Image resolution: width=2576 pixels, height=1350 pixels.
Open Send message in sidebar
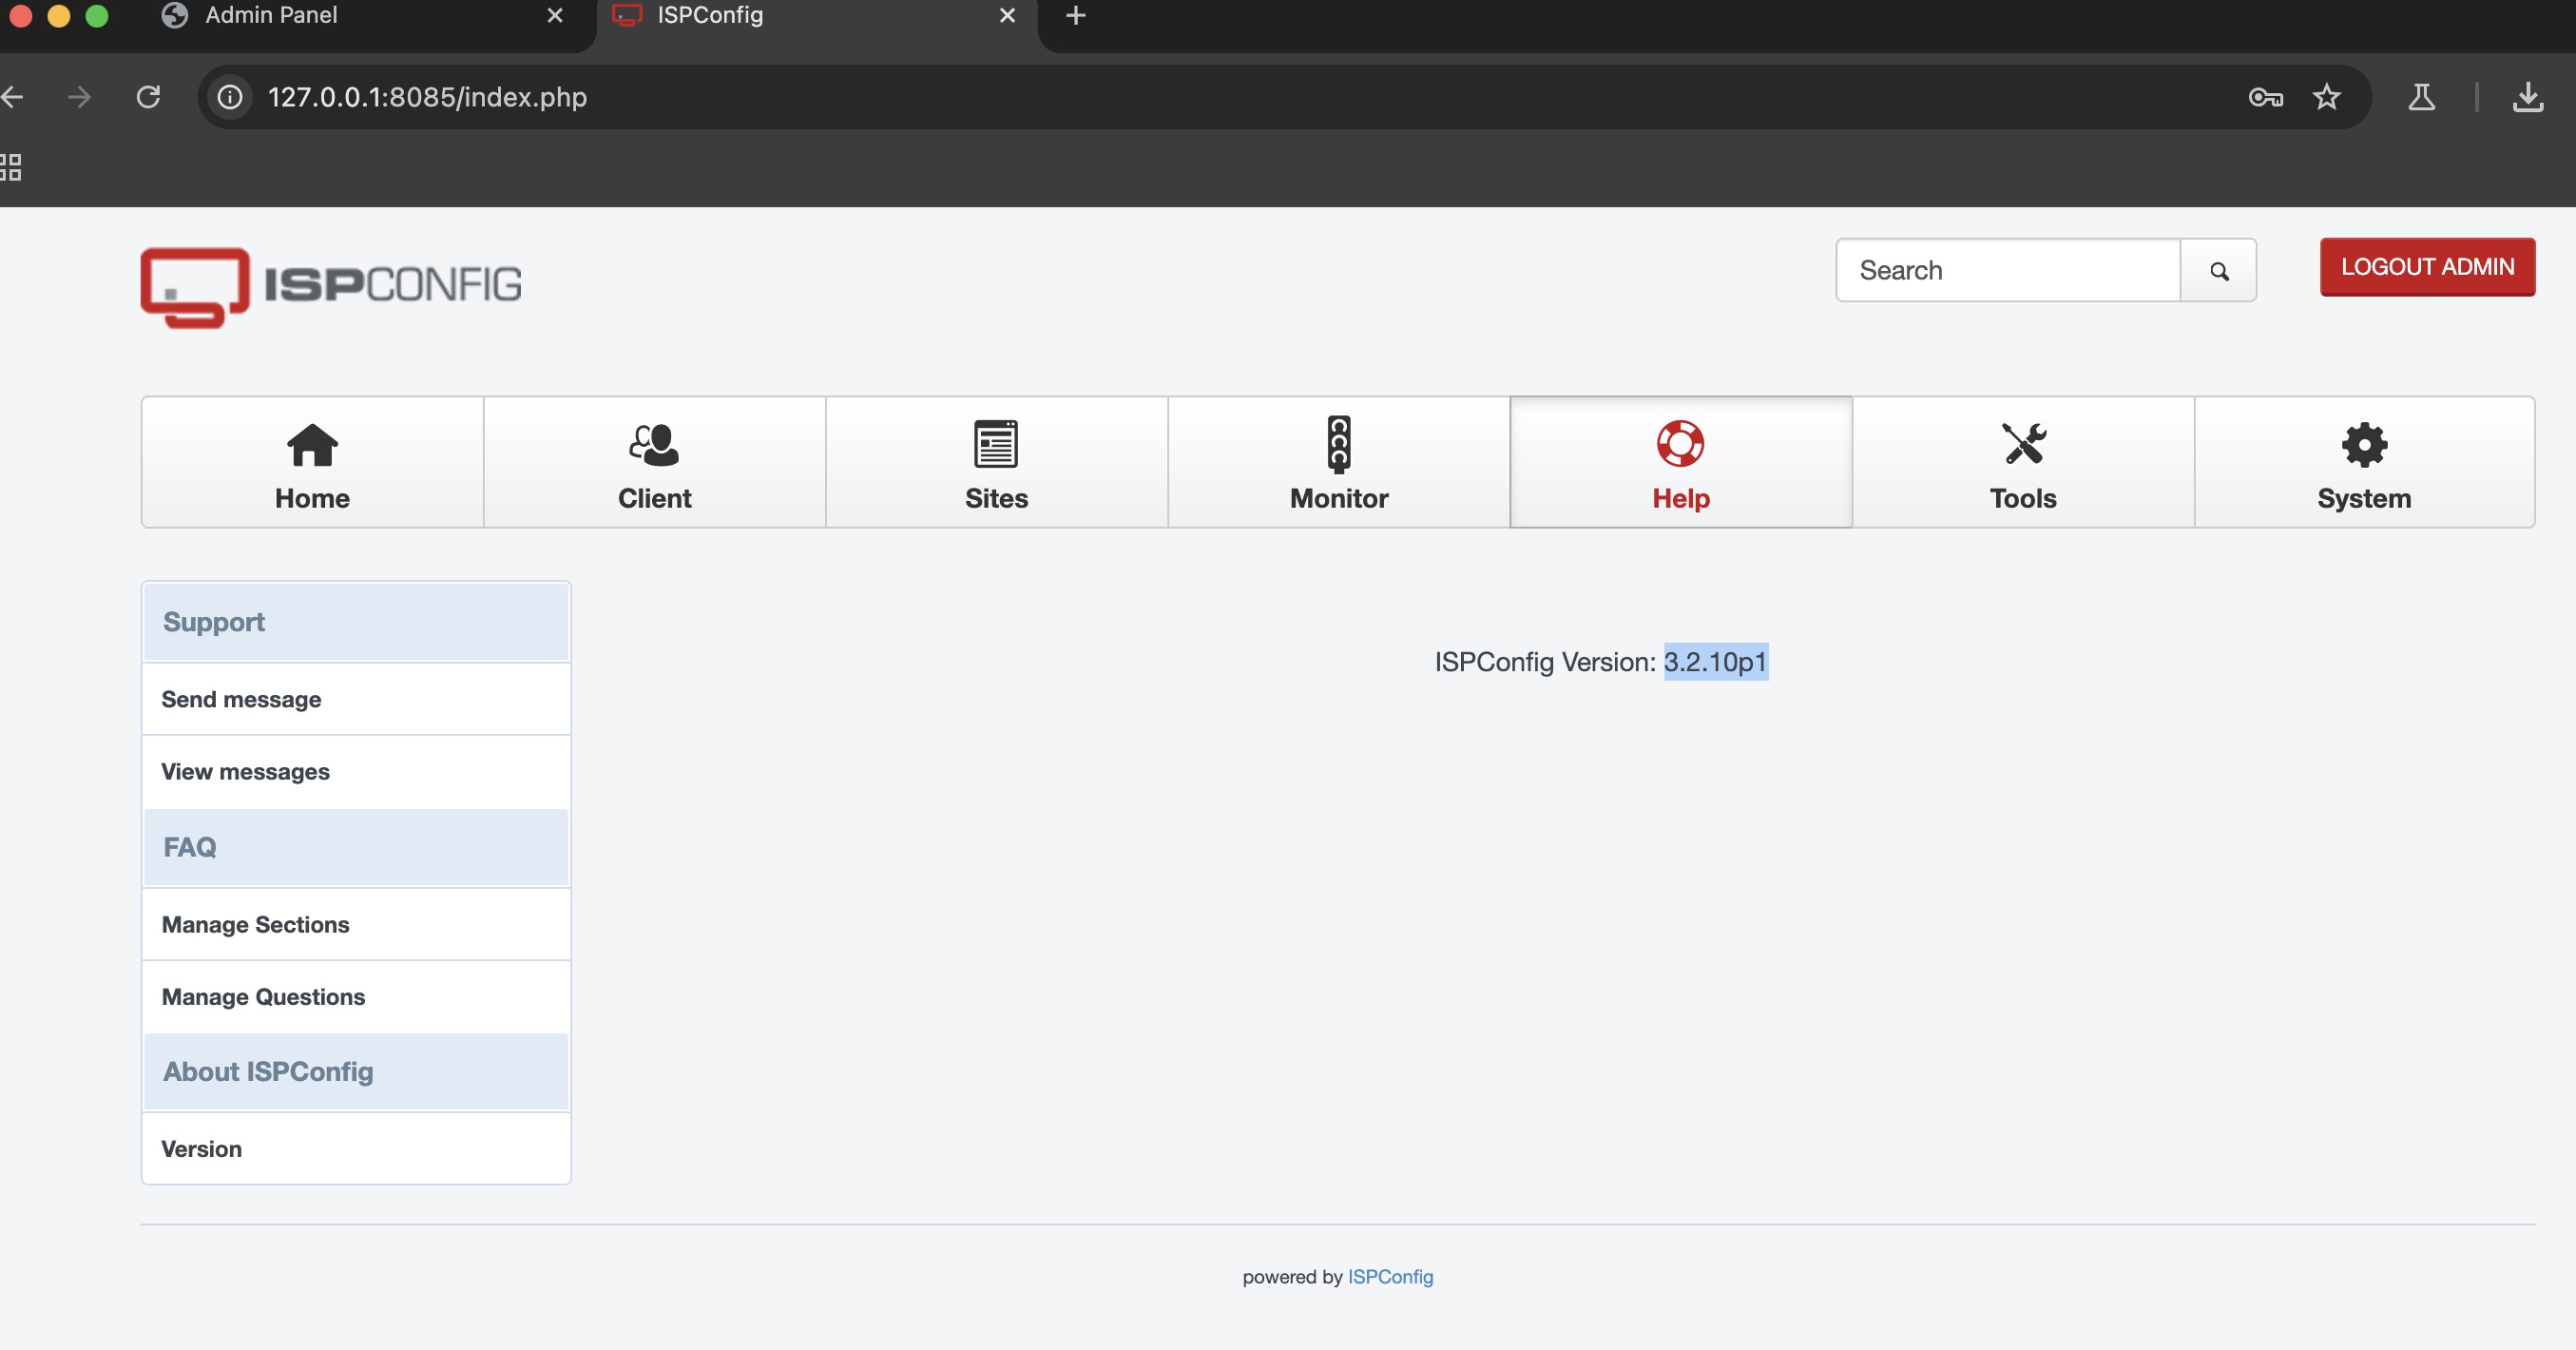[241, 699]
